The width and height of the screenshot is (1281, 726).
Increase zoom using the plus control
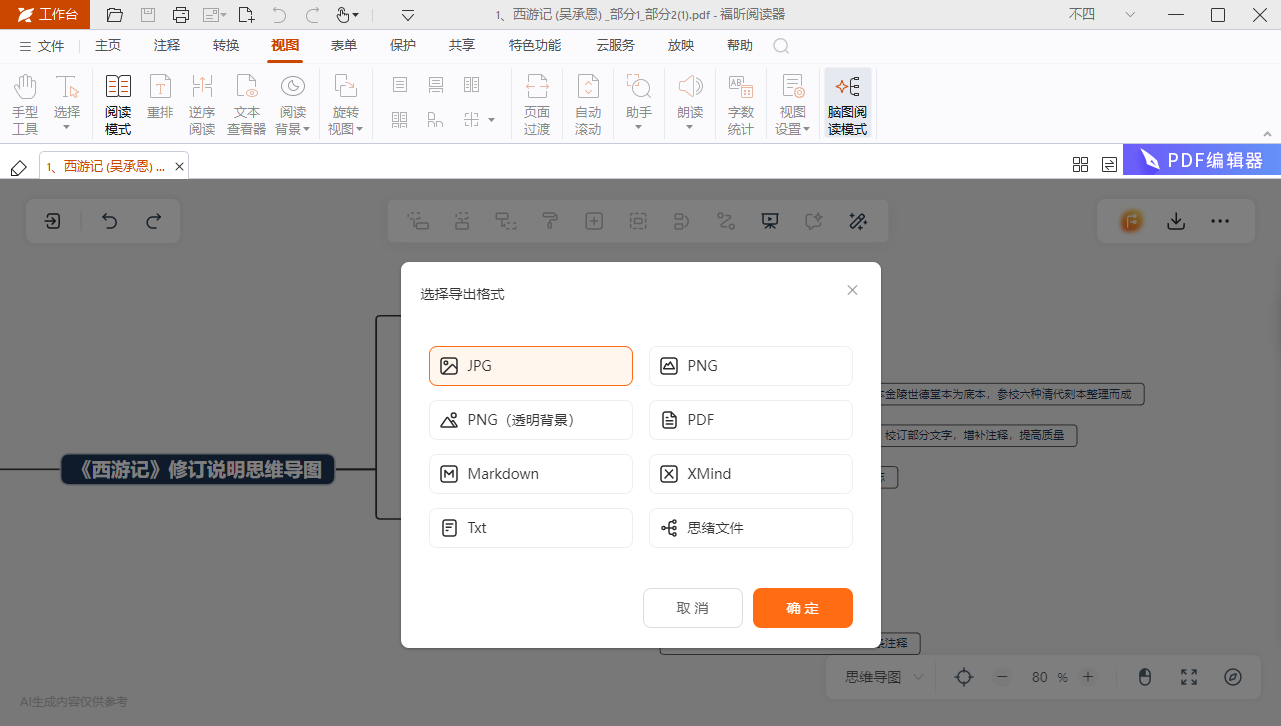coord(1089,677)
